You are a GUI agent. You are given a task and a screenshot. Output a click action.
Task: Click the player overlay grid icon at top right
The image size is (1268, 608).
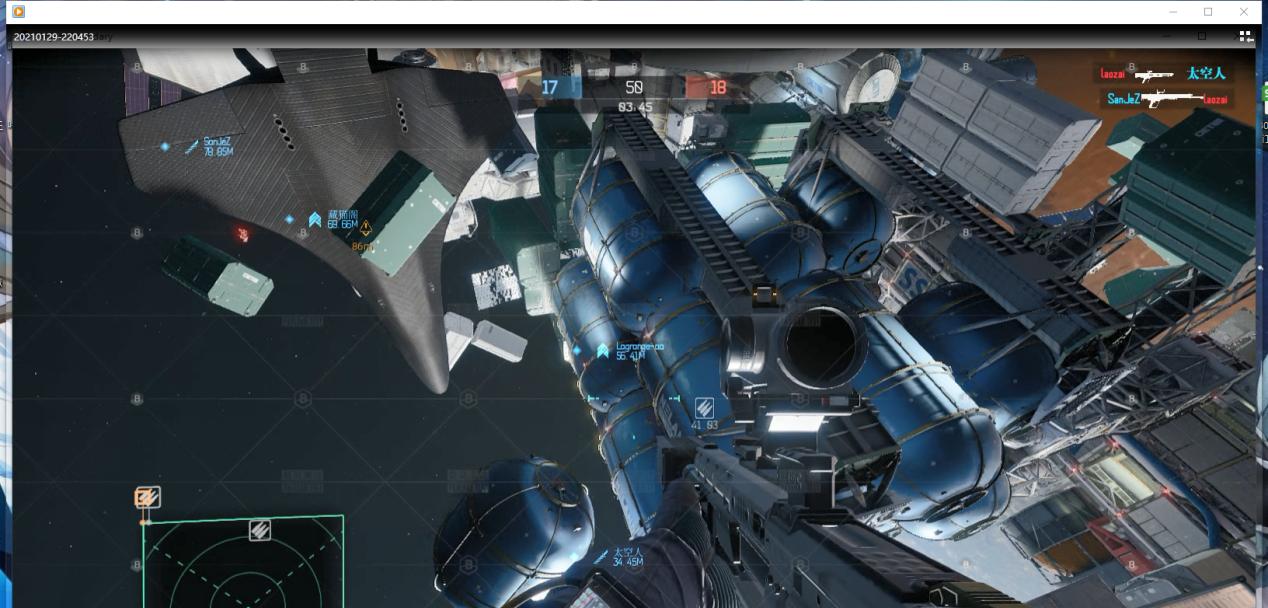tap(1245, 36)
